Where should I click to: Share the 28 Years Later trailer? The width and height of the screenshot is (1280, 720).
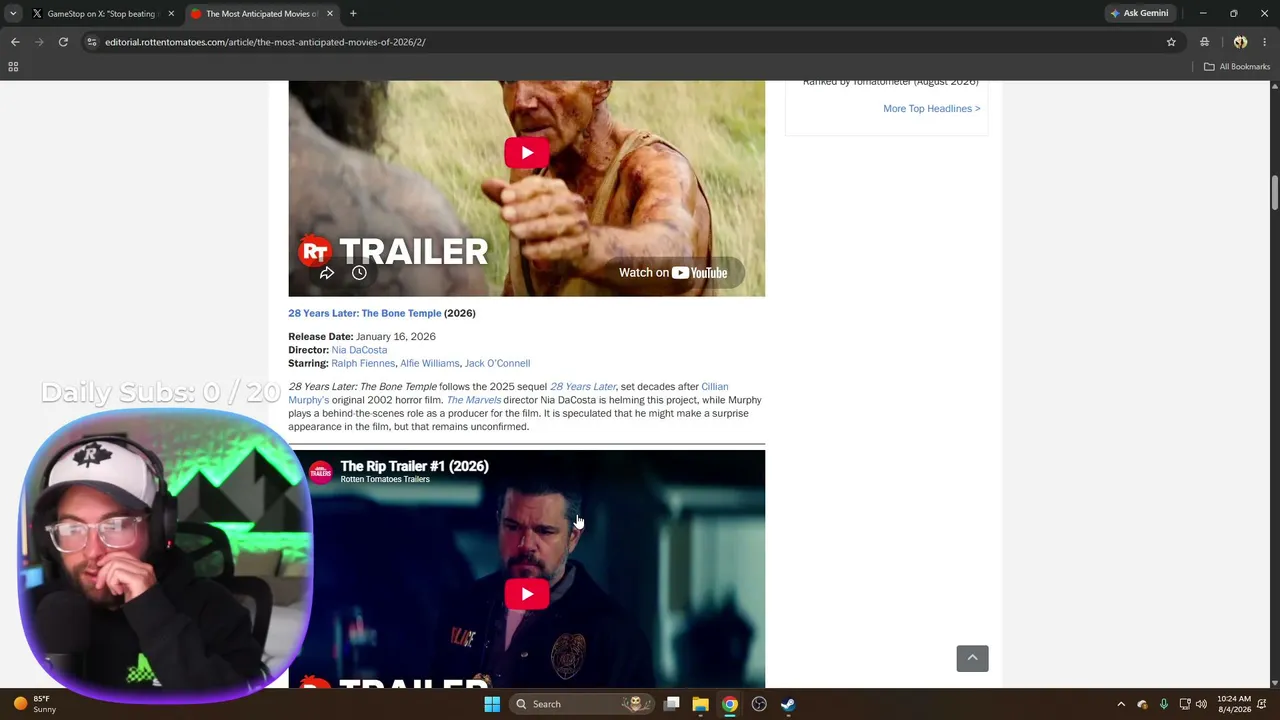tap(327, 273)
